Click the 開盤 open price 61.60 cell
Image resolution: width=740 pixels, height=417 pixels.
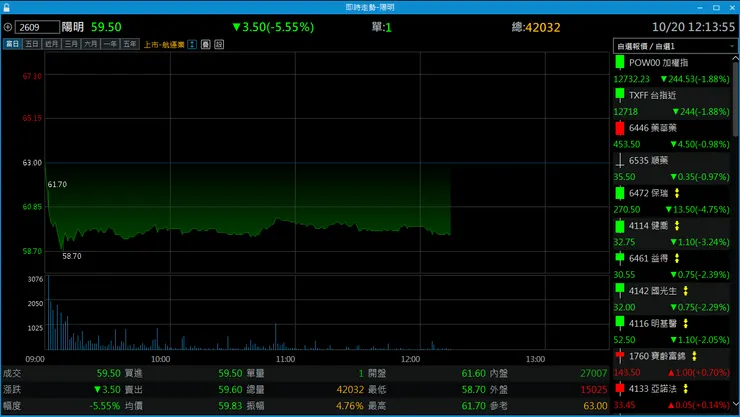tap(473, 373)
